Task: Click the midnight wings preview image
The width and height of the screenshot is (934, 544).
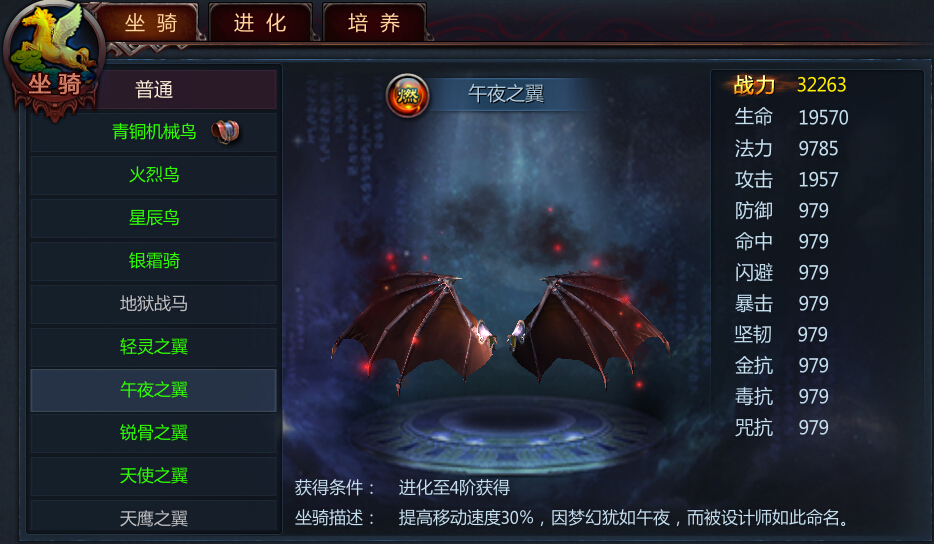Action: click(500, 332)
